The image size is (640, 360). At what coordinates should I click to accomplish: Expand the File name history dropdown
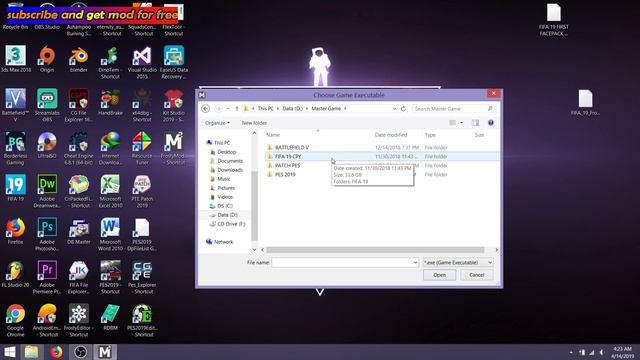(415, 262)
